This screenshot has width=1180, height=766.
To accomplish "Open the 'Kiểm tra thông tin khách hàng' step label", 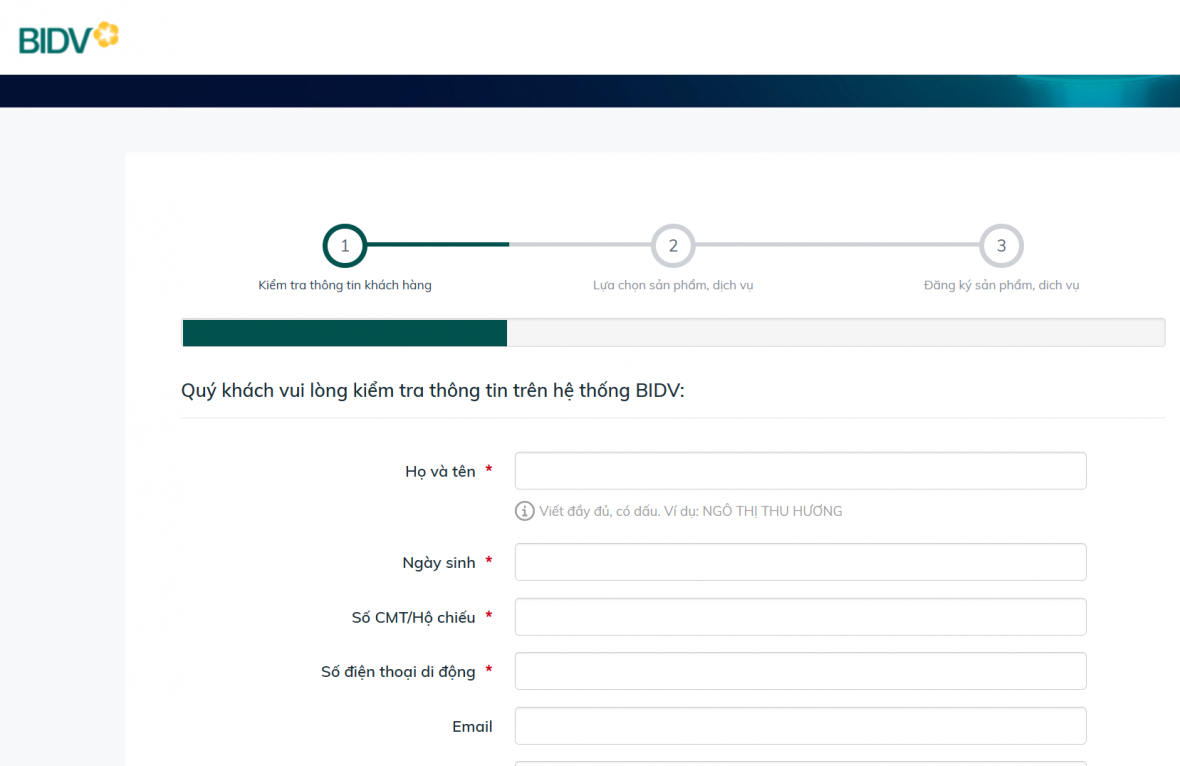I will [345, 285].
